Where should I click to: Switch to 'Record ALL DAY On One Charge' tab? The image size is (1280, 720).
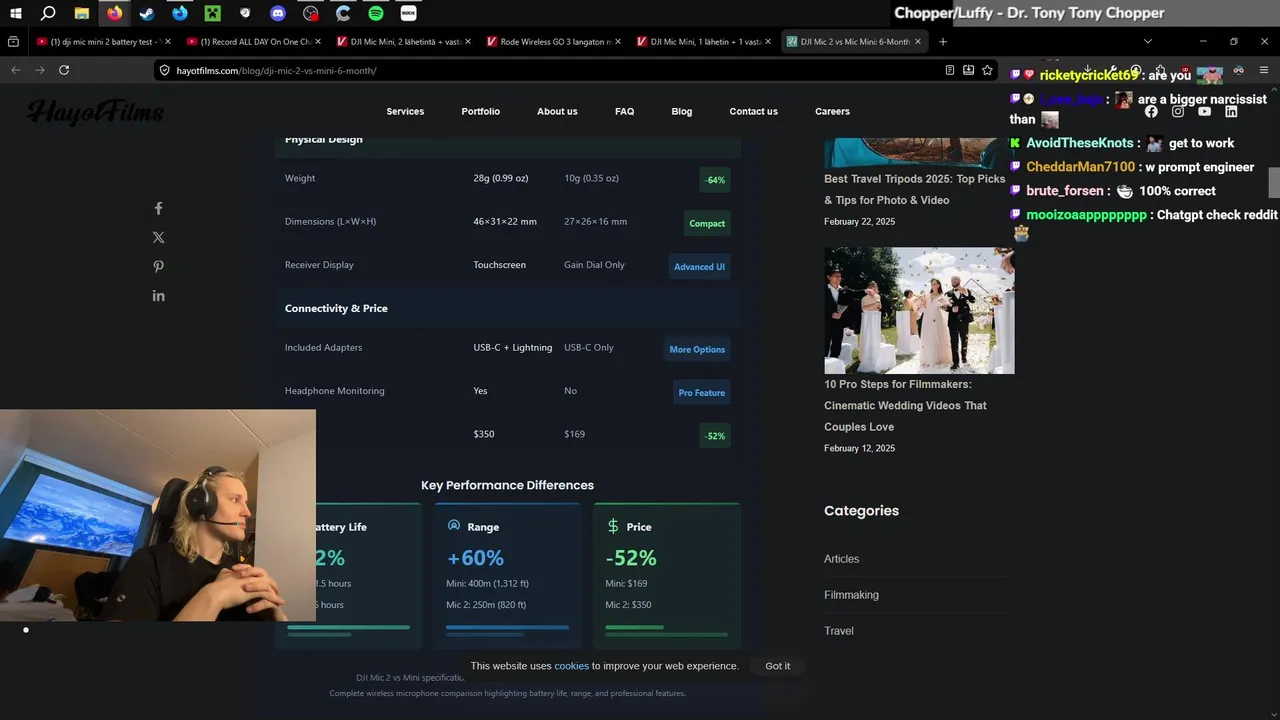(x=254, y=42)
